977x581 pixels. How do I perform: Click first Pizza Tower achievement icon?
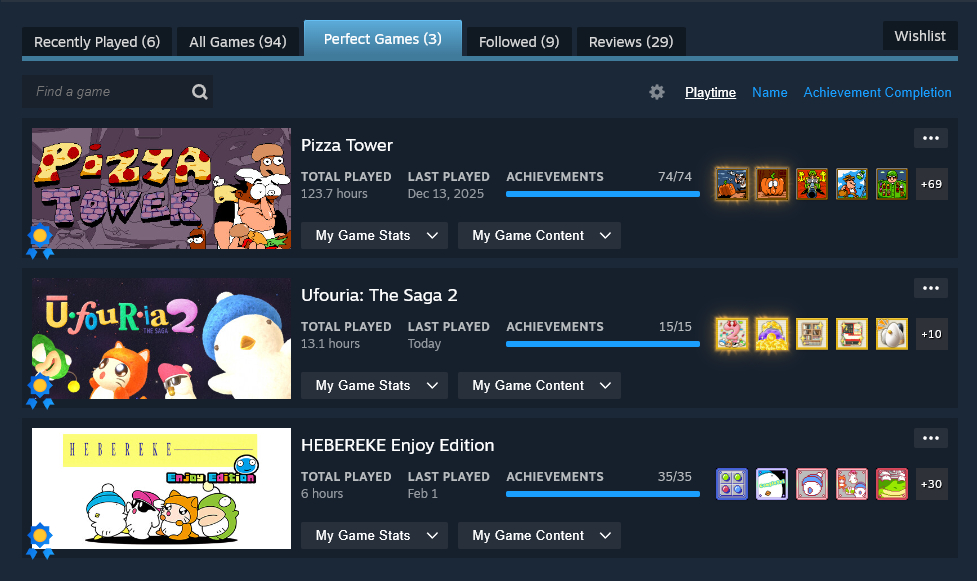tap(732, 184)
